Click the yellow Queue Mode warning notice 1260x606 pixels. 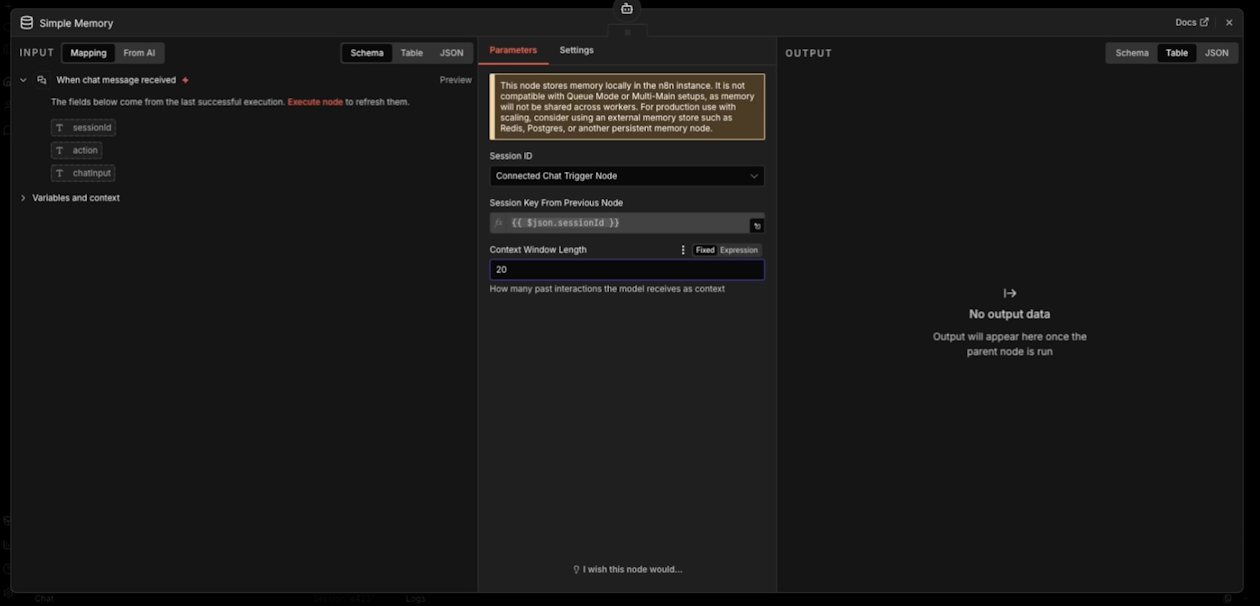pos(627,107)
